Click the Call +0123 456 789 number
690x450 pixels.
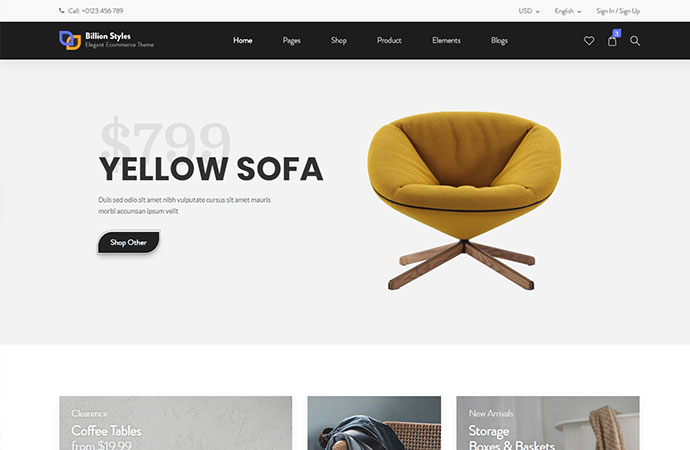point(95,11)
